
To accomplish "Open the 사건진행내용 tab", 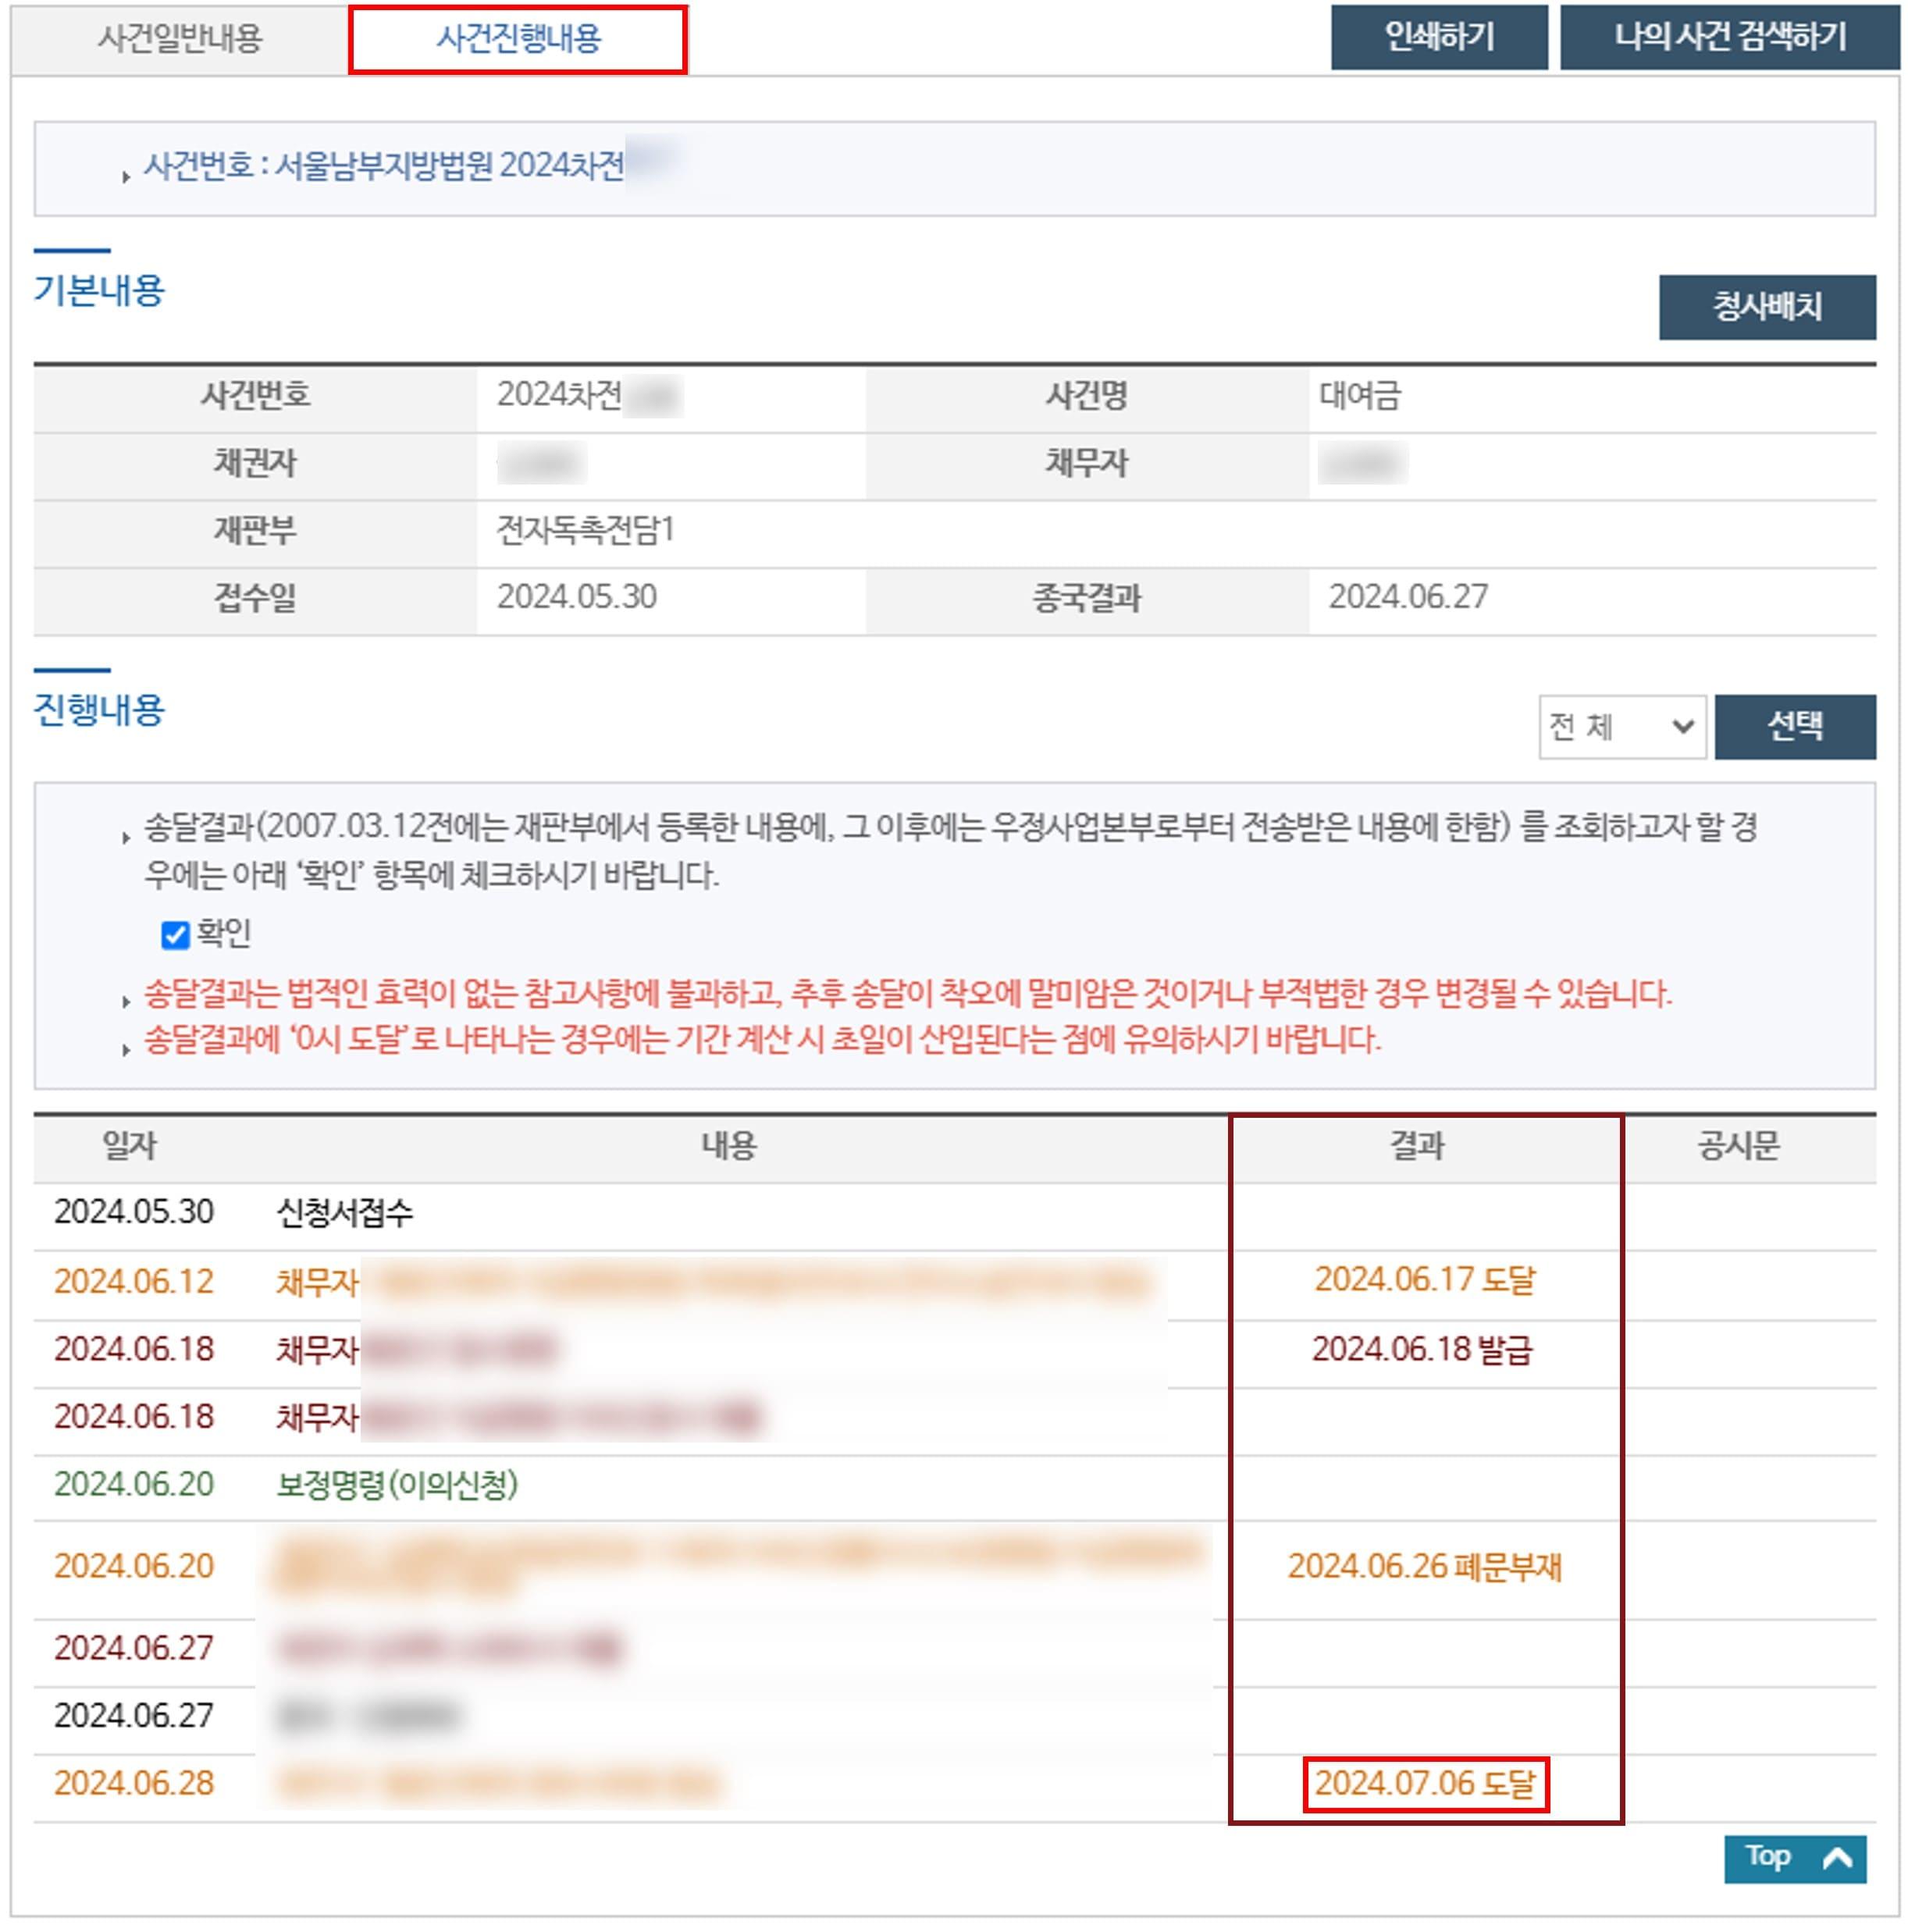I will [x=518, y=38].
